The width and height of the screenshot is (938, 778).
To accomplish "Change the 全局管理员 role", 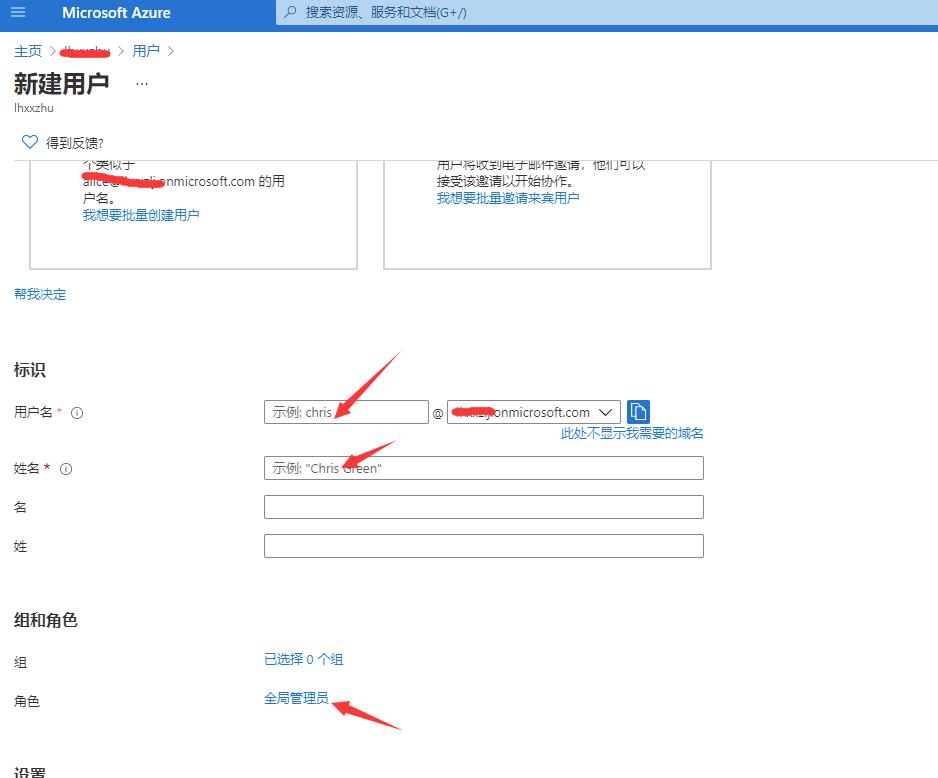I will [x=296, y=698].
